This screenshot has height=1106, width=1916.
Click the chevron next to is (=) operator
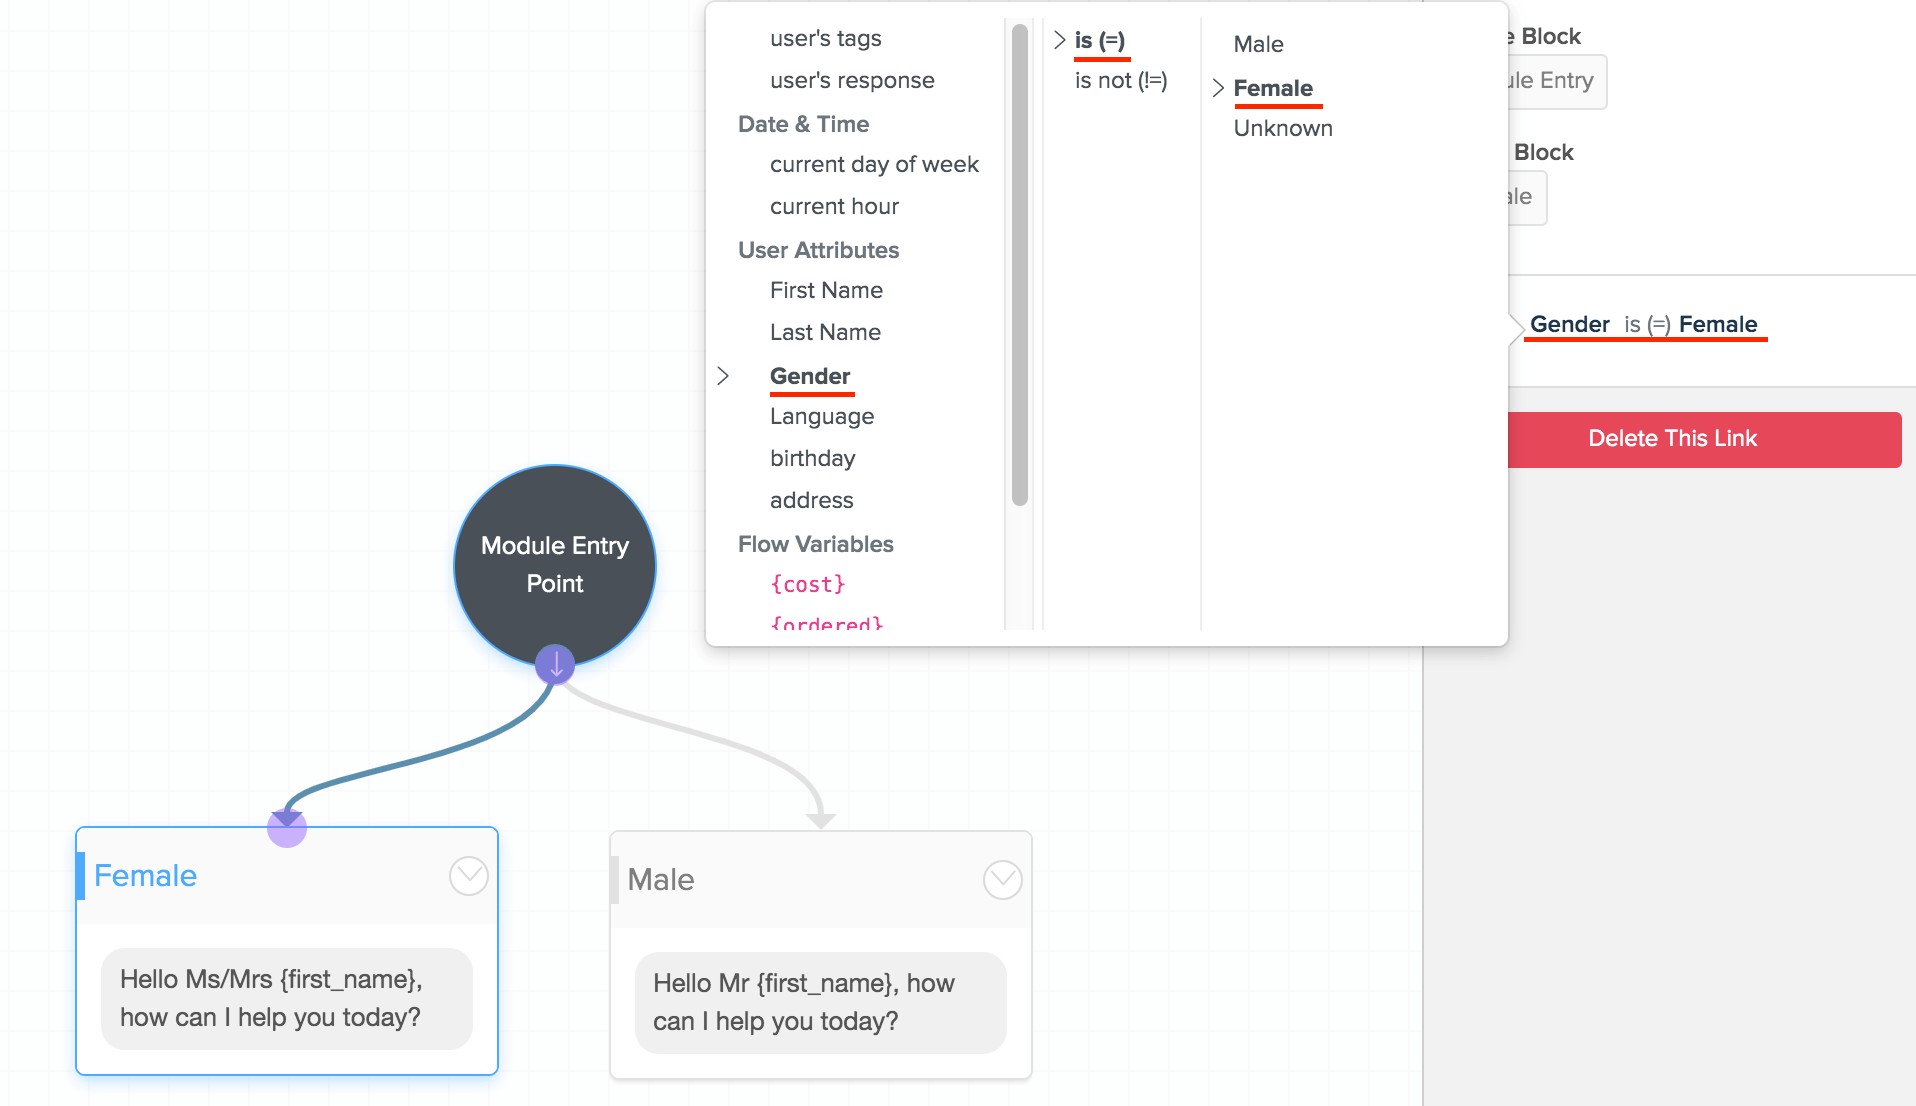(1060, 40)
